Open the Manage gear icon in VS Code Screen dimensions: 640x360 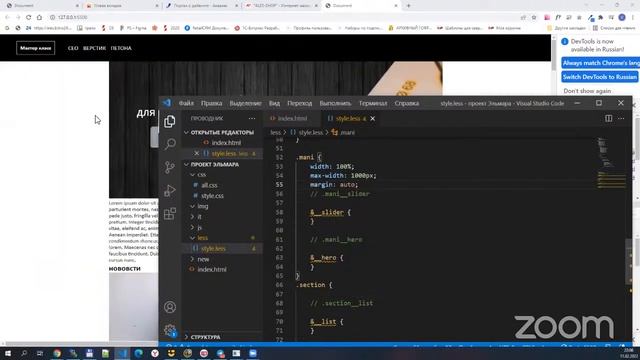170,330
